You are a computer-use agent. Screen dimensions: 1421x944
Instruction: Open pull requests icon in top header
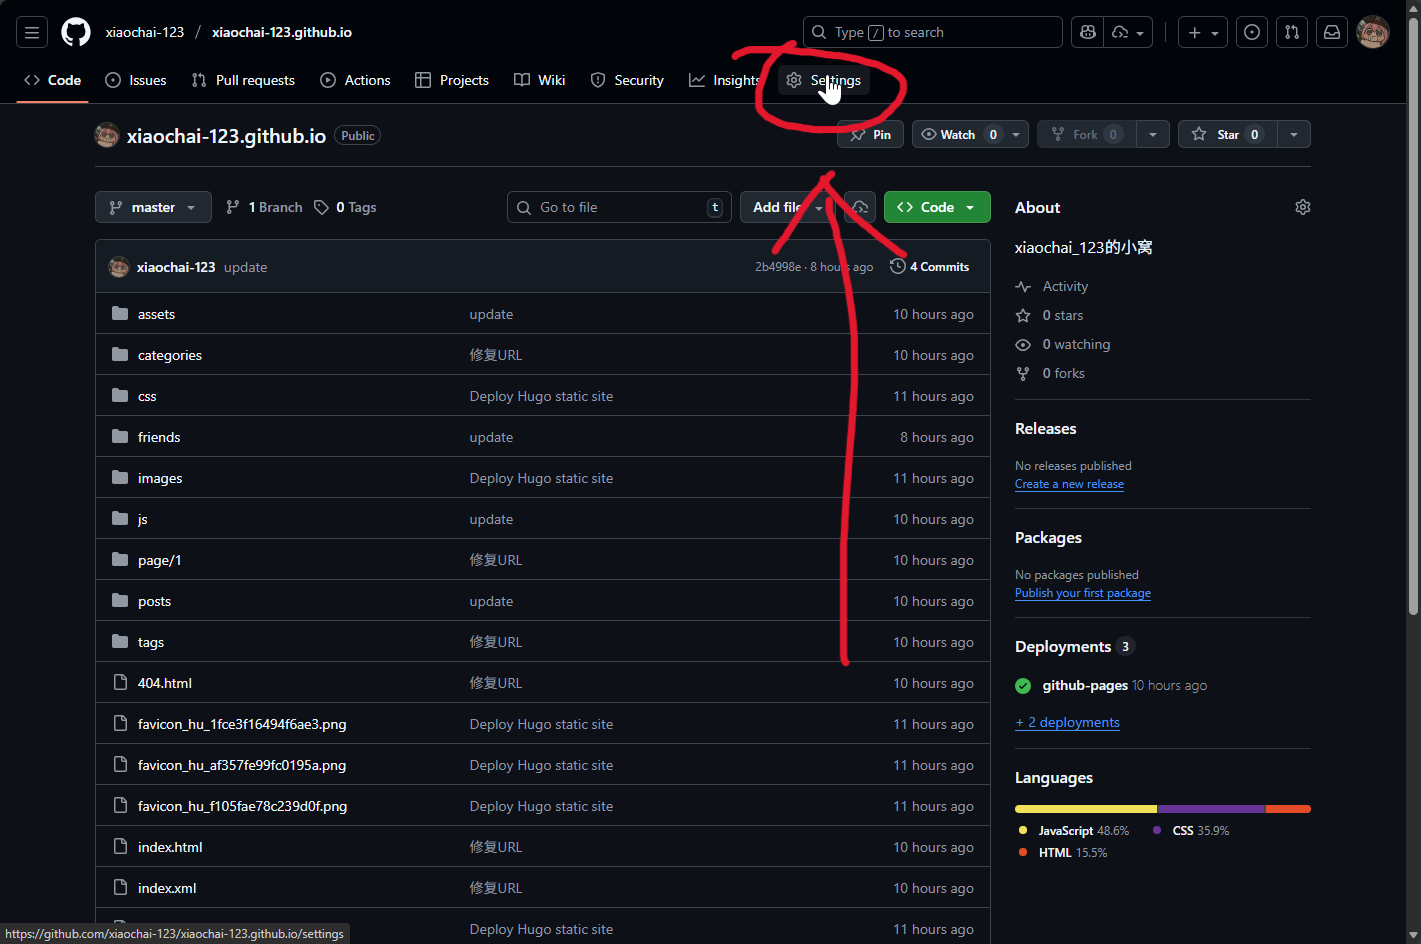[1292, 32]
